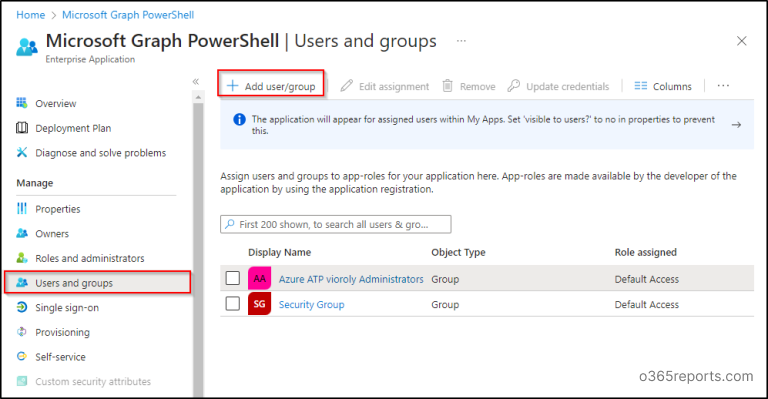Click the Roles and administrators label

point(90,258)
